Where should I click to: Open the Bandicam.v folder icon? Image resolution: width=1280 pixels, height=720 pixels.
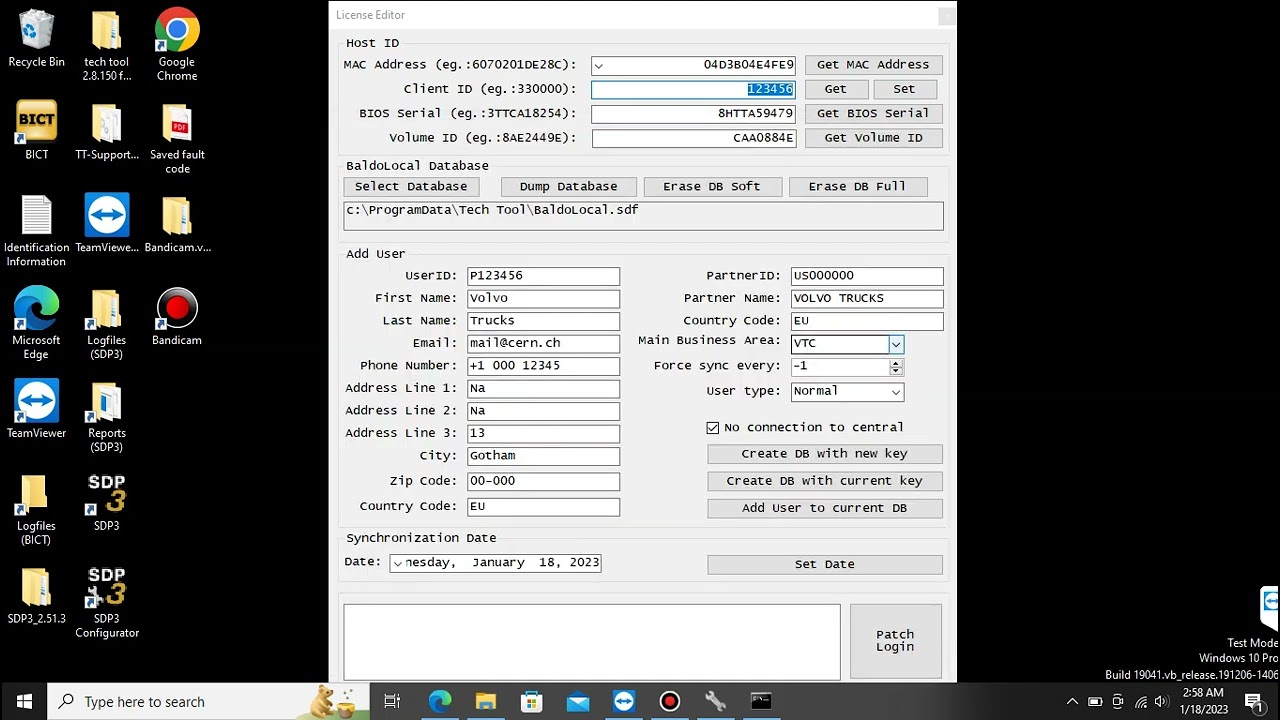pos(177,224)
